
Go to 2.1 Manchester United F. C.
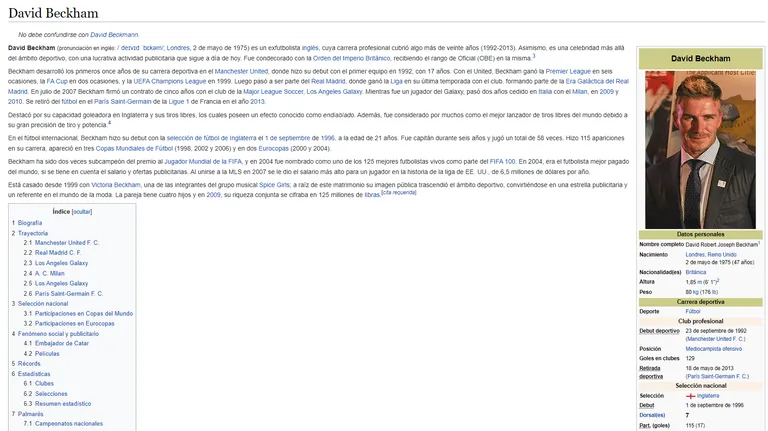(x=67, y=243)
